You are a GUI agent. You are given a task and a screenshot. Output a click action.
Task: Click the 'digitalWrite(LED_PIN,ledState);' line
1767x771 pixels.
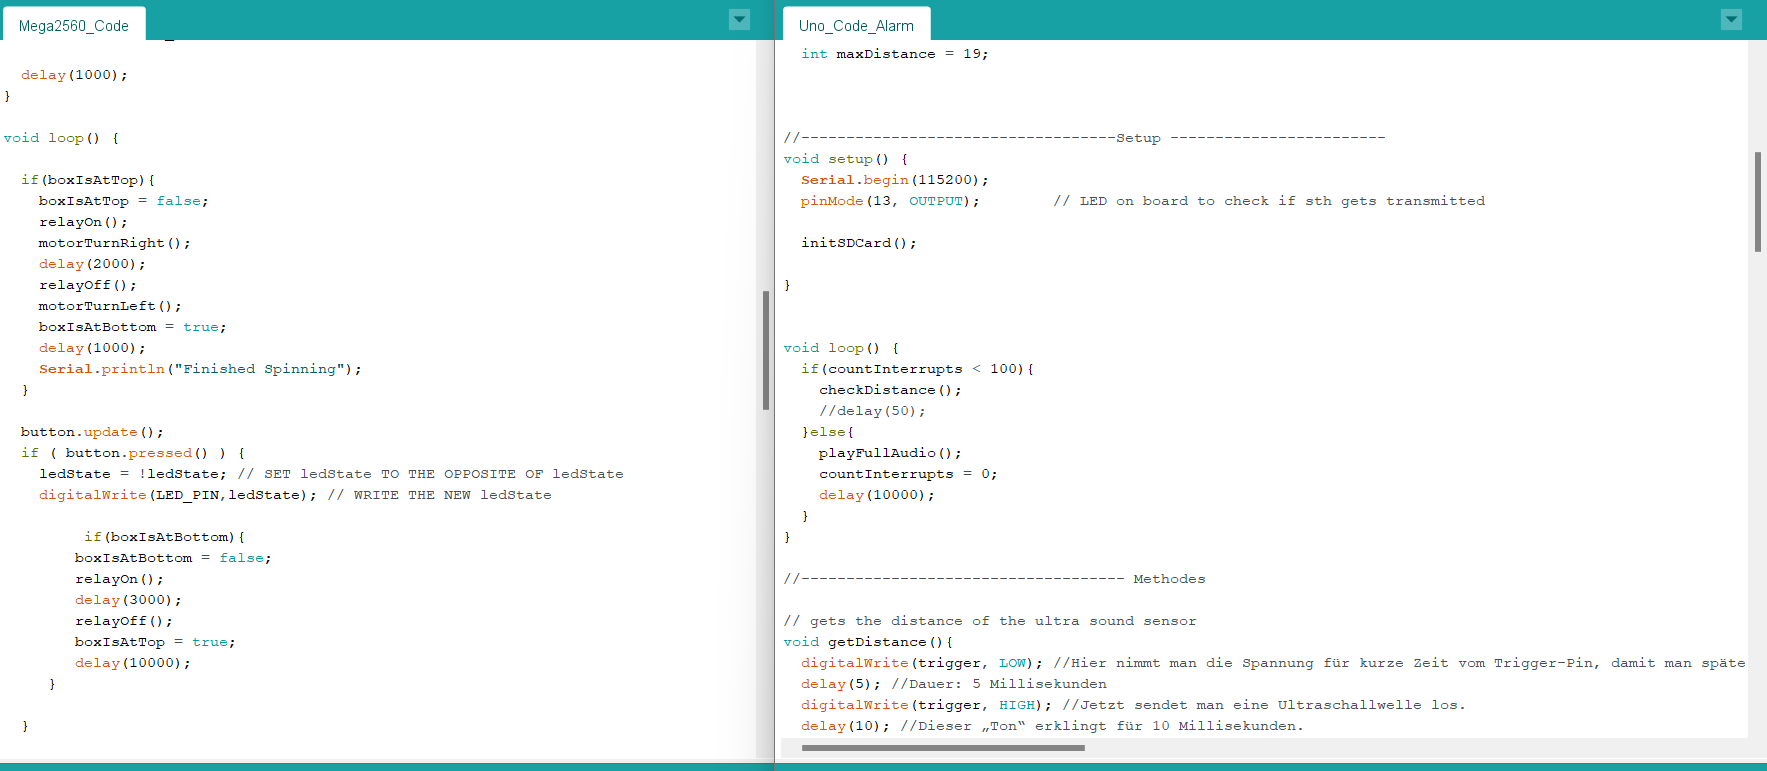(x=178, y=495)
